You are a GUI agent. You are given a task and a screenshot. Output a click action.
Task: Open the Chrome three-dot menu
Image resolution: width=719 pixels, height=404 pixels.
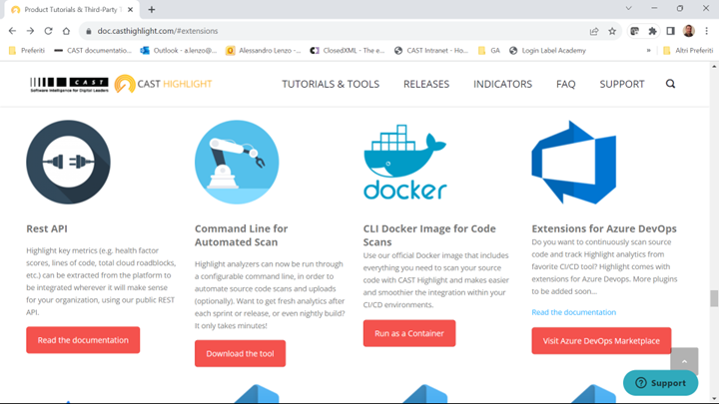(x=707, y=31)
